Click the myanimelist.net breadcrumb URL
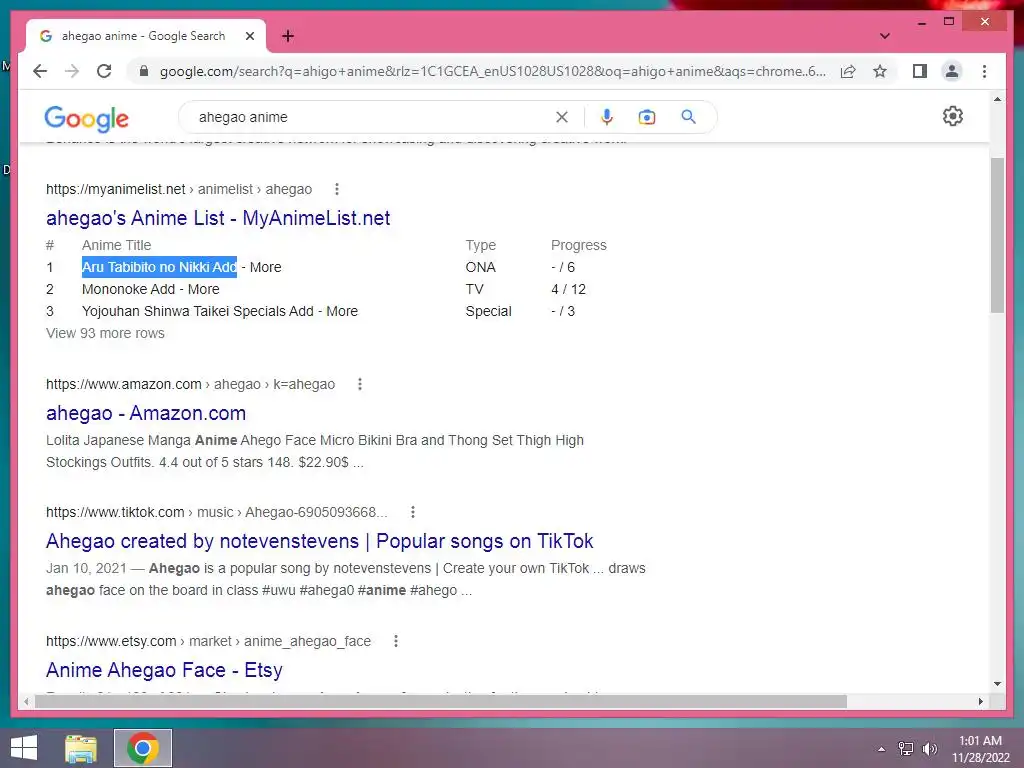The height and width of the screenshot is (768, 1024). click(x=179, y=189)
